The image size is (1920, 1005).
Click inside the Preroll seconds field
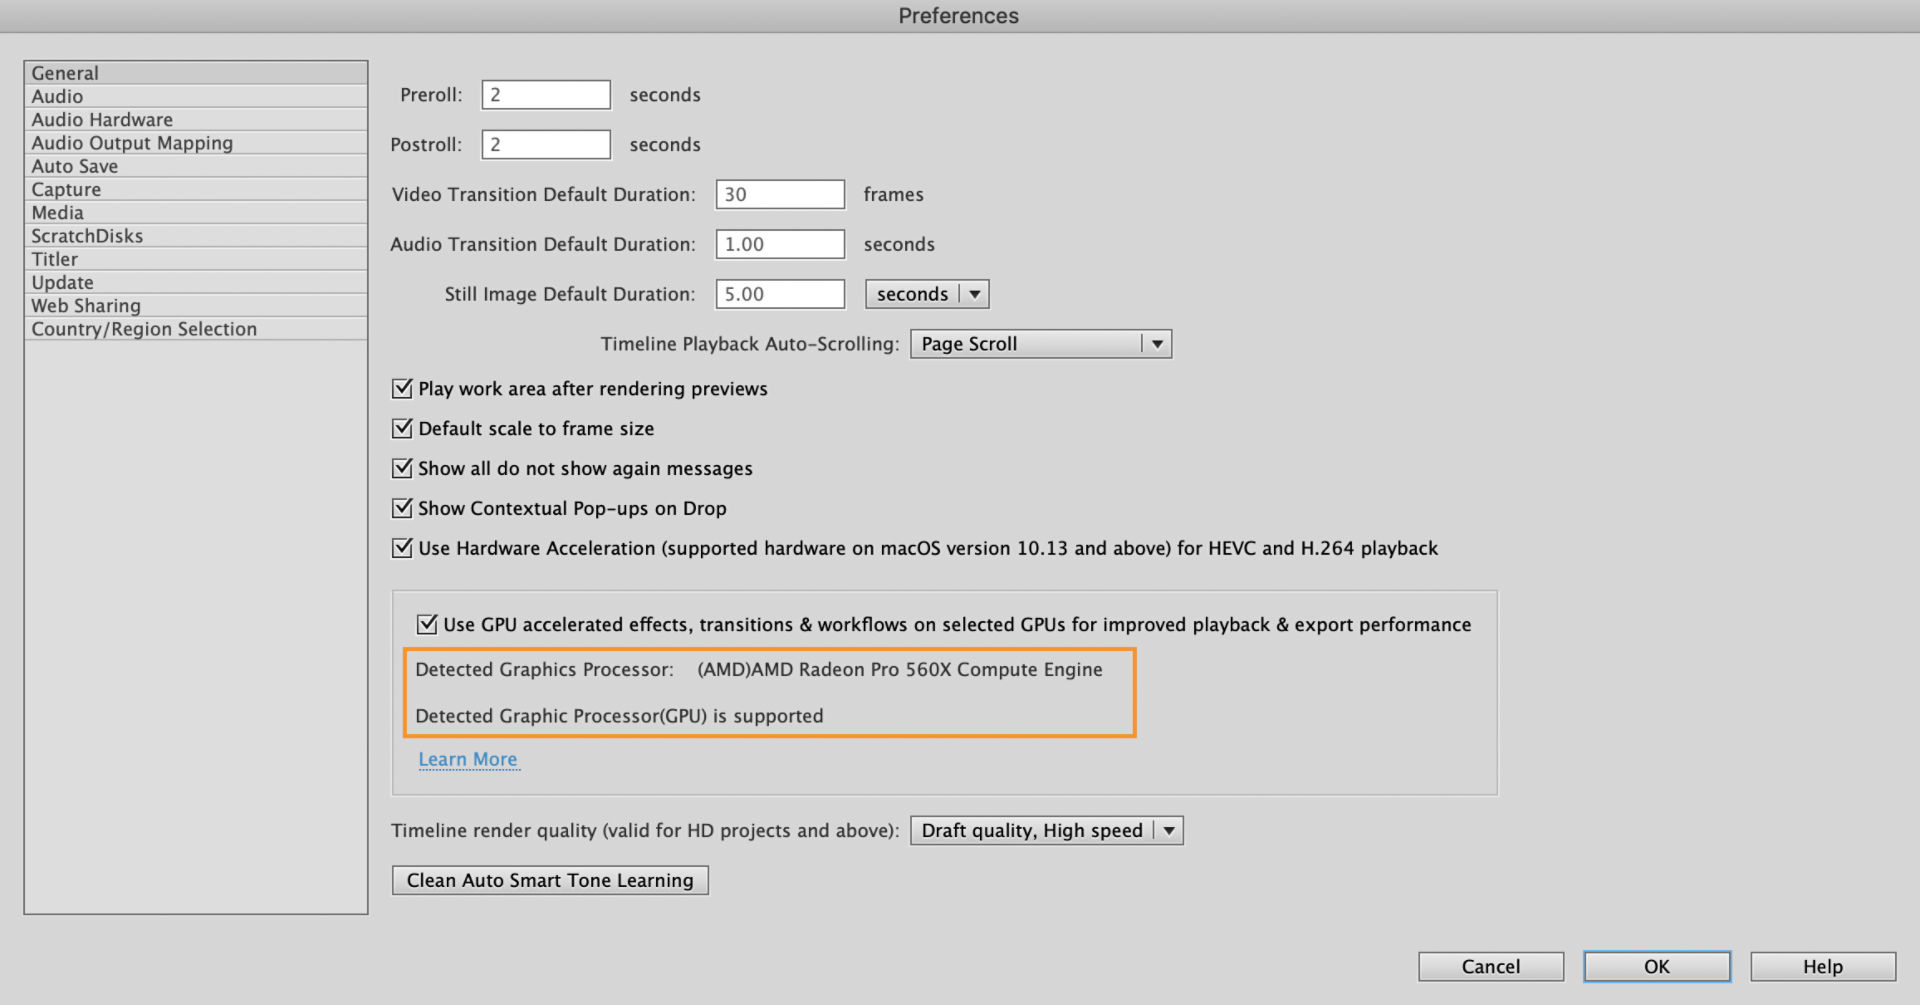pyautogui.click(x=545, y=94)
